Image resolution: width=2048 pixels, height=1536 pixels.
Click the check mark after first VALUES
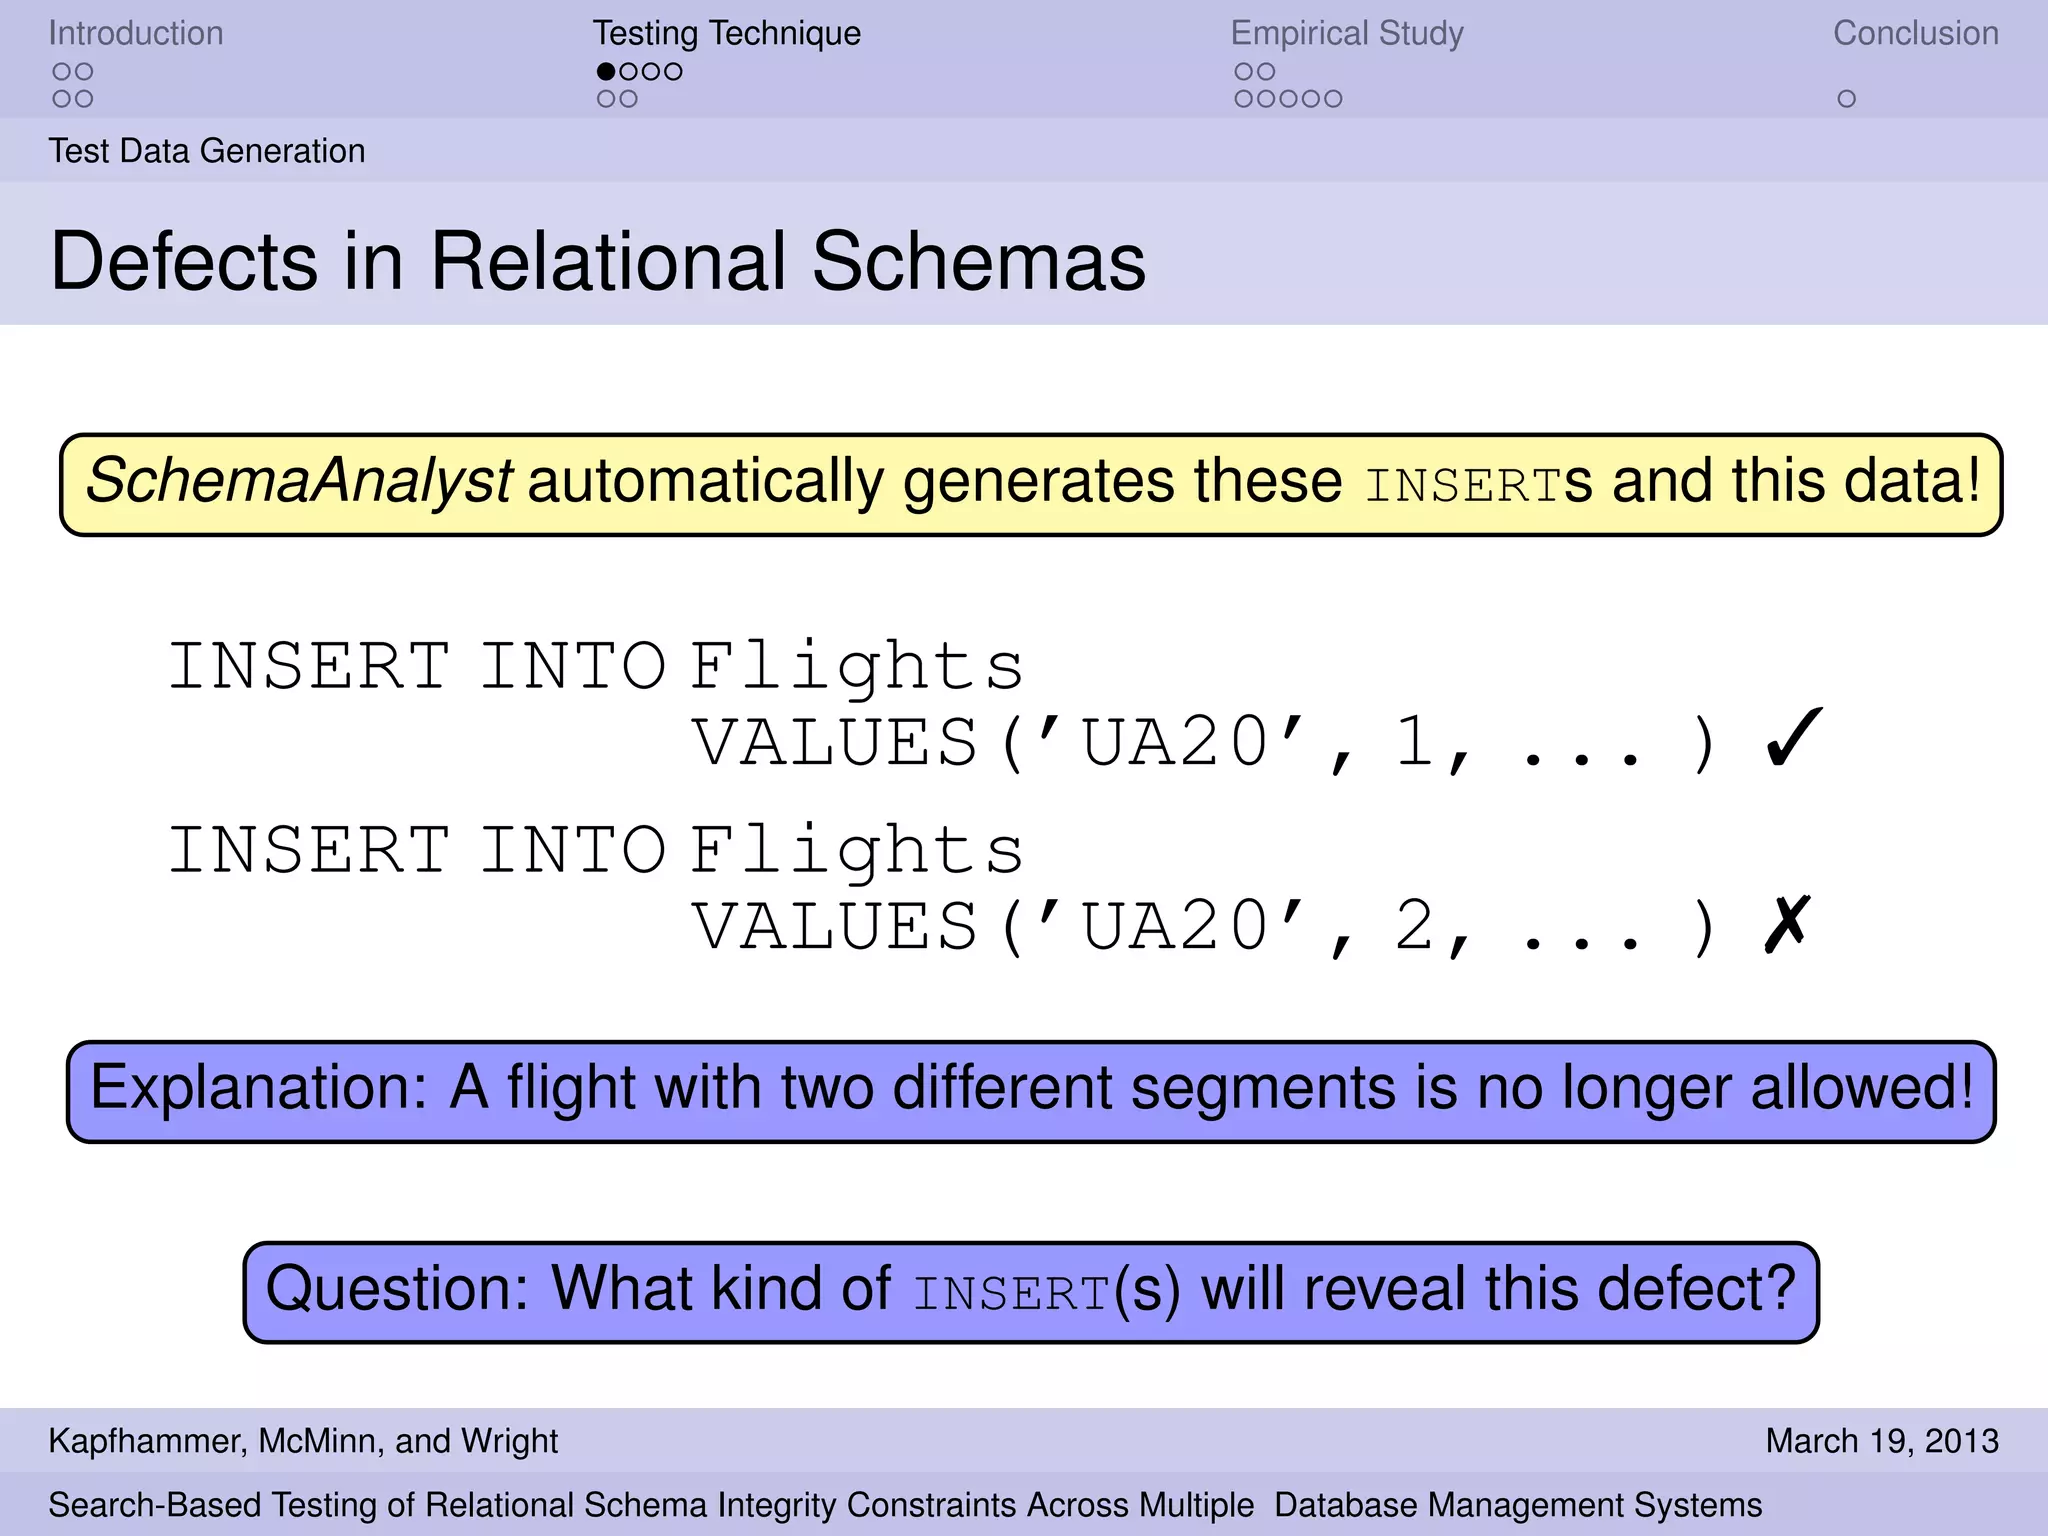point(1794,737)
